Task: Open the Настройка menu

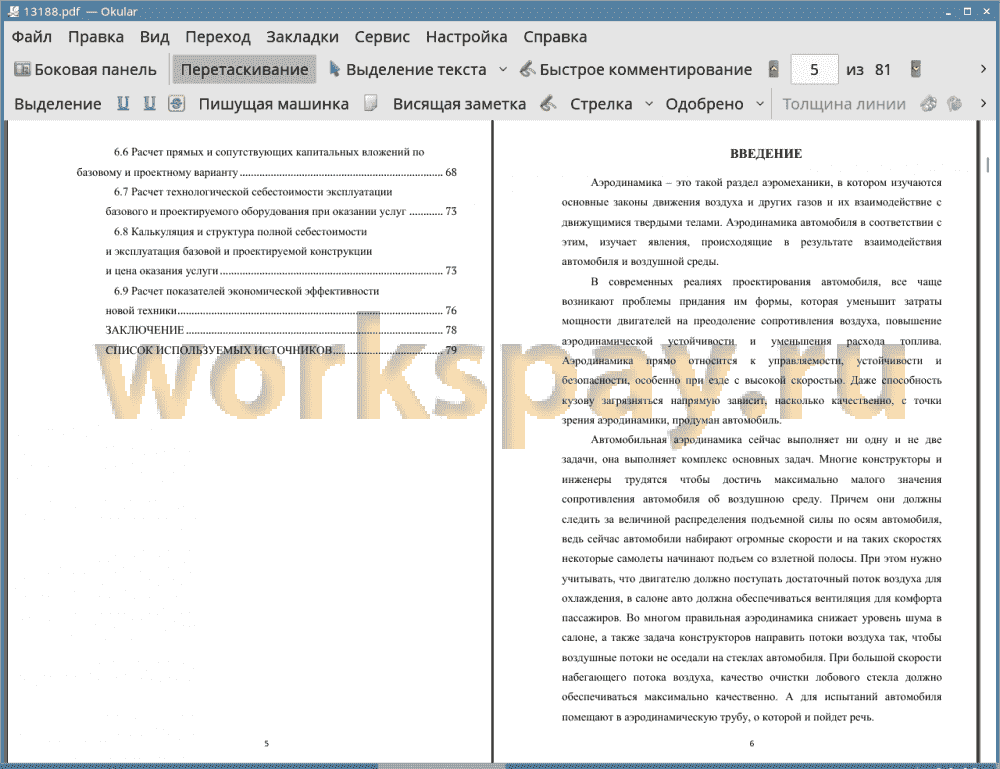Action: [x=466, y=37]
